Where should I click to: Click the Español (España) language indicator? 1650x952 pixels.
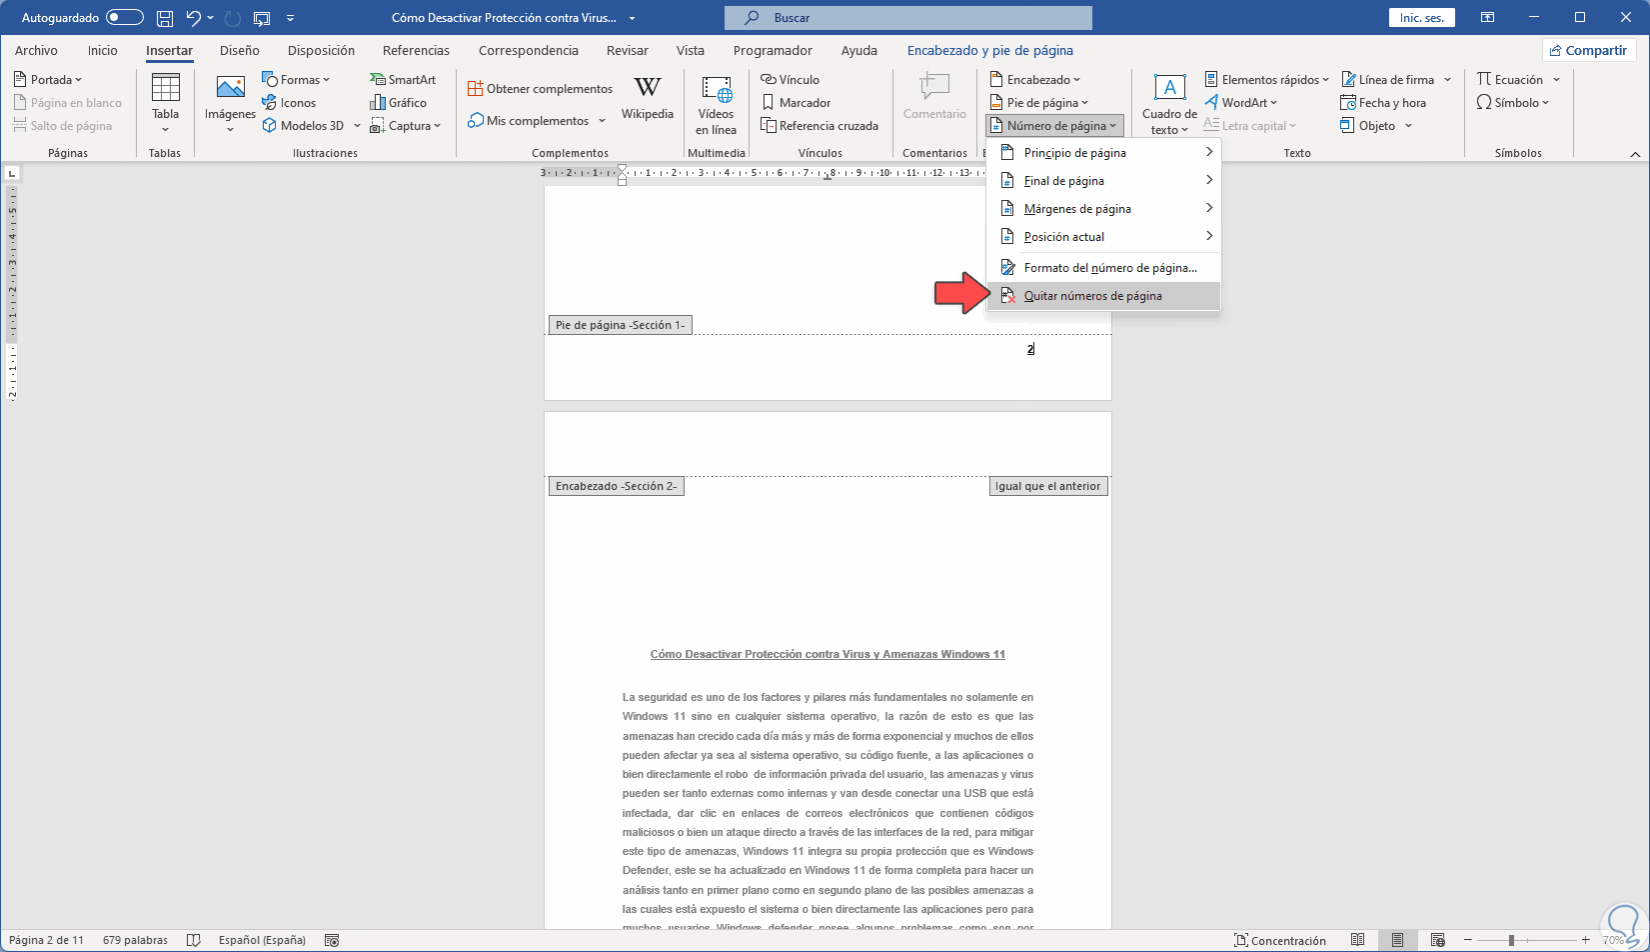coord(262,940)
